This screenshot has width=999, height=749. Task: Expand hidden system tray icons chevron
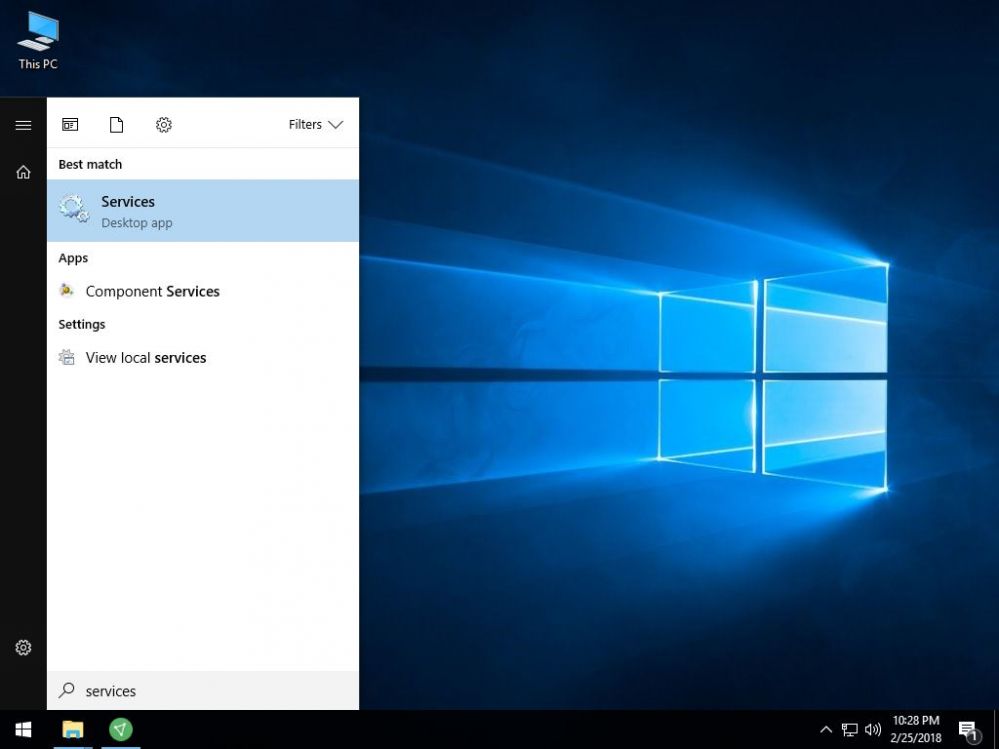(x=826, y=729)
